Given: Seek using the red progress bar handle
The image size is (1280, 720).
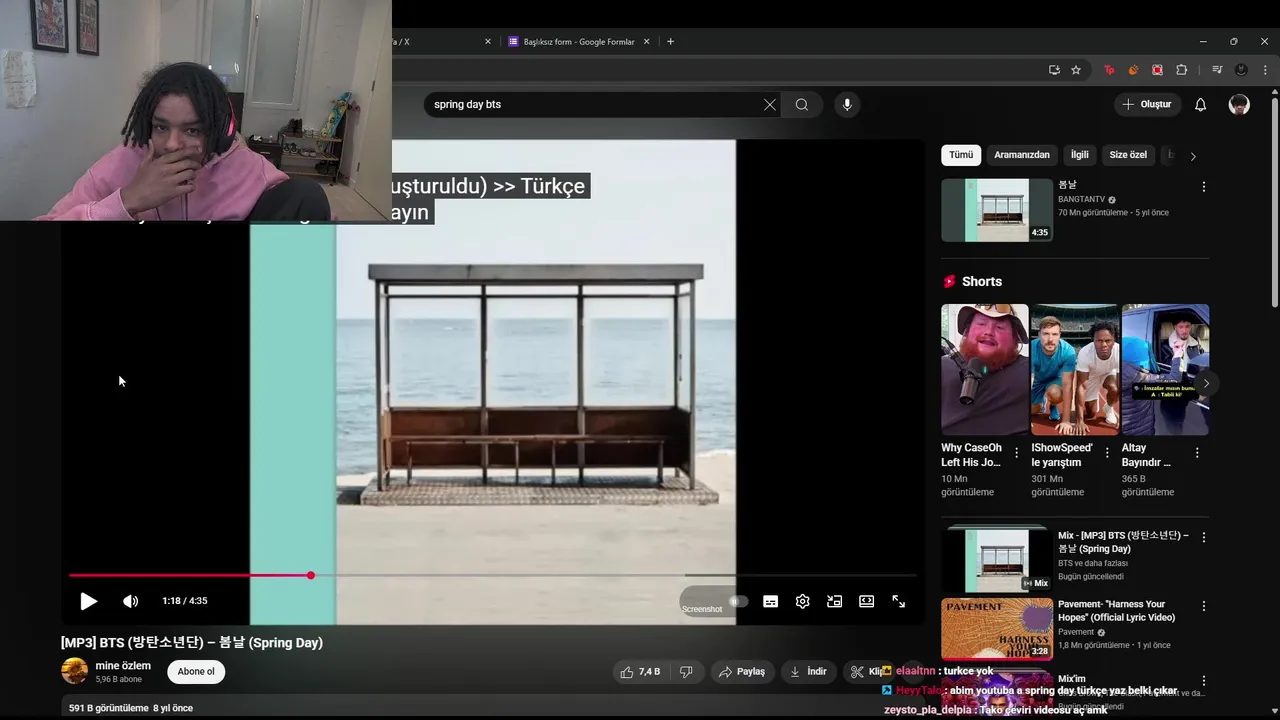Looking at the screenshot, I should click(311, 575).
